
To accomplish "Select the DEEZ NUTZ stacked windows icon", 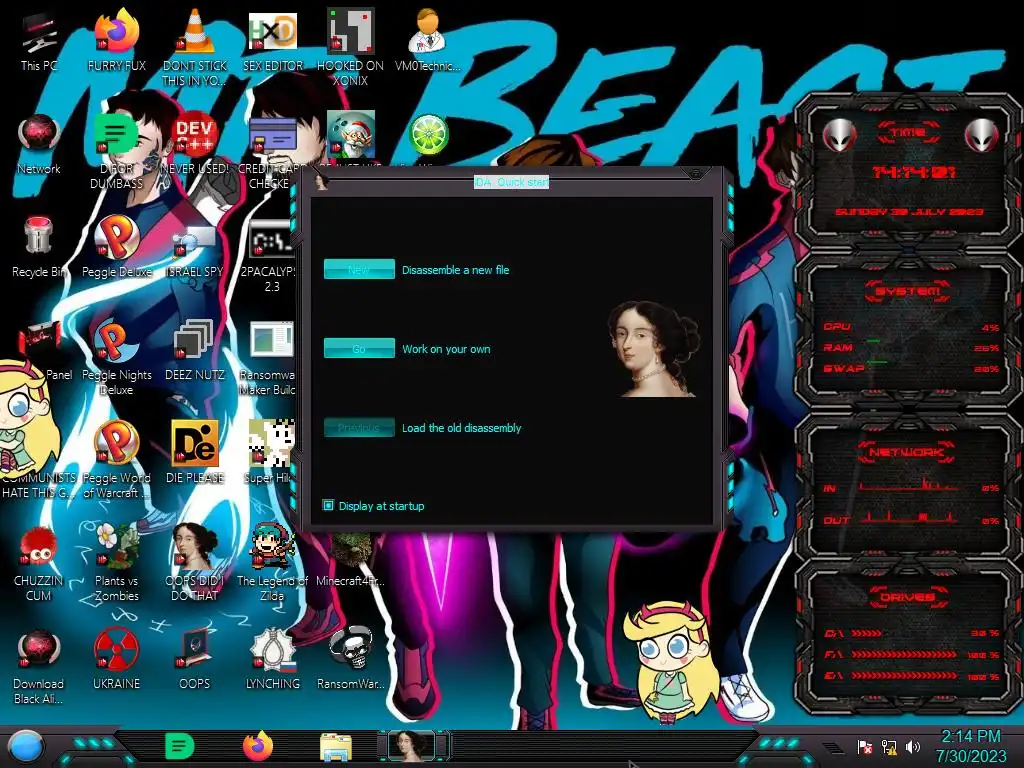I will point(195,351).
